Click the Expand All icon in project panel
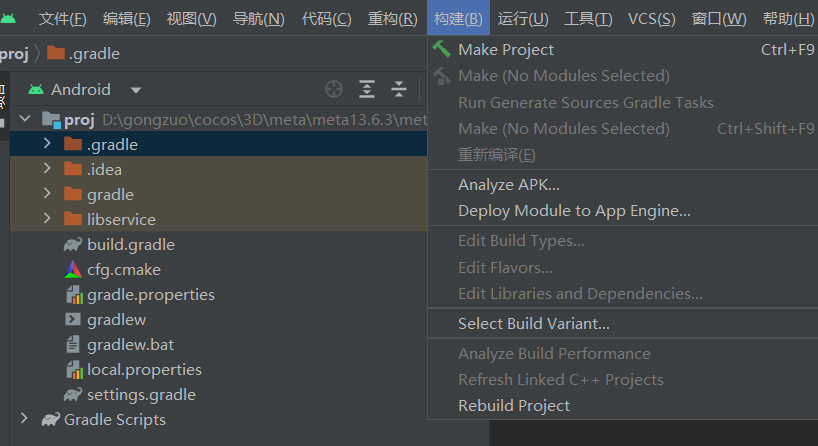Viewport: 818px width, 446px height. point(367,90)
